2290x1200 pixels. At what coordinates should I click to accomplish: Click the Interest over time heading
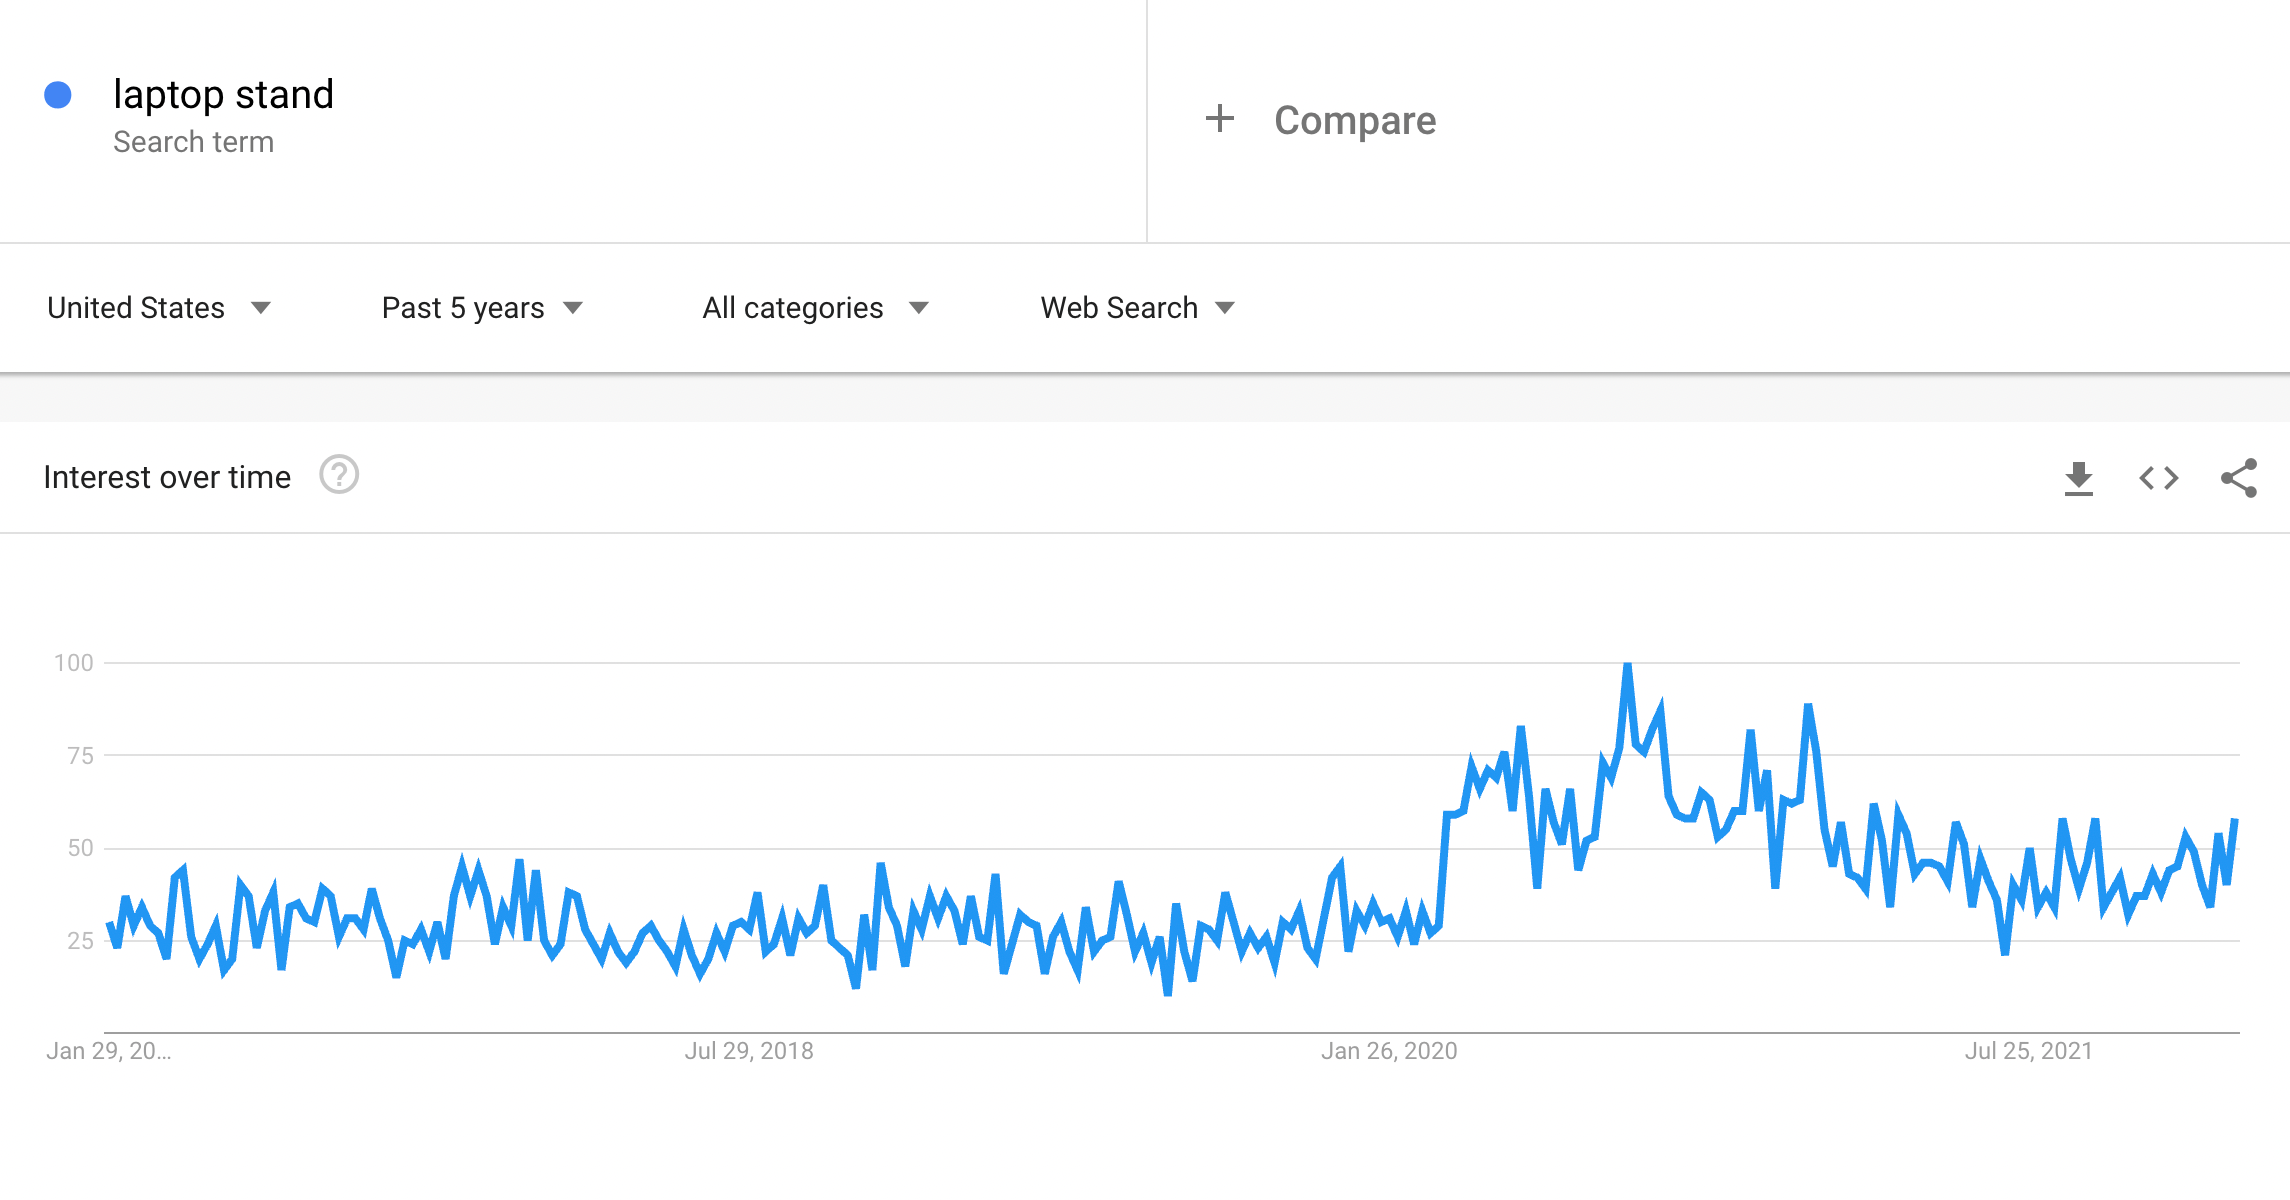pyautogui.click(x=167, y=478)
